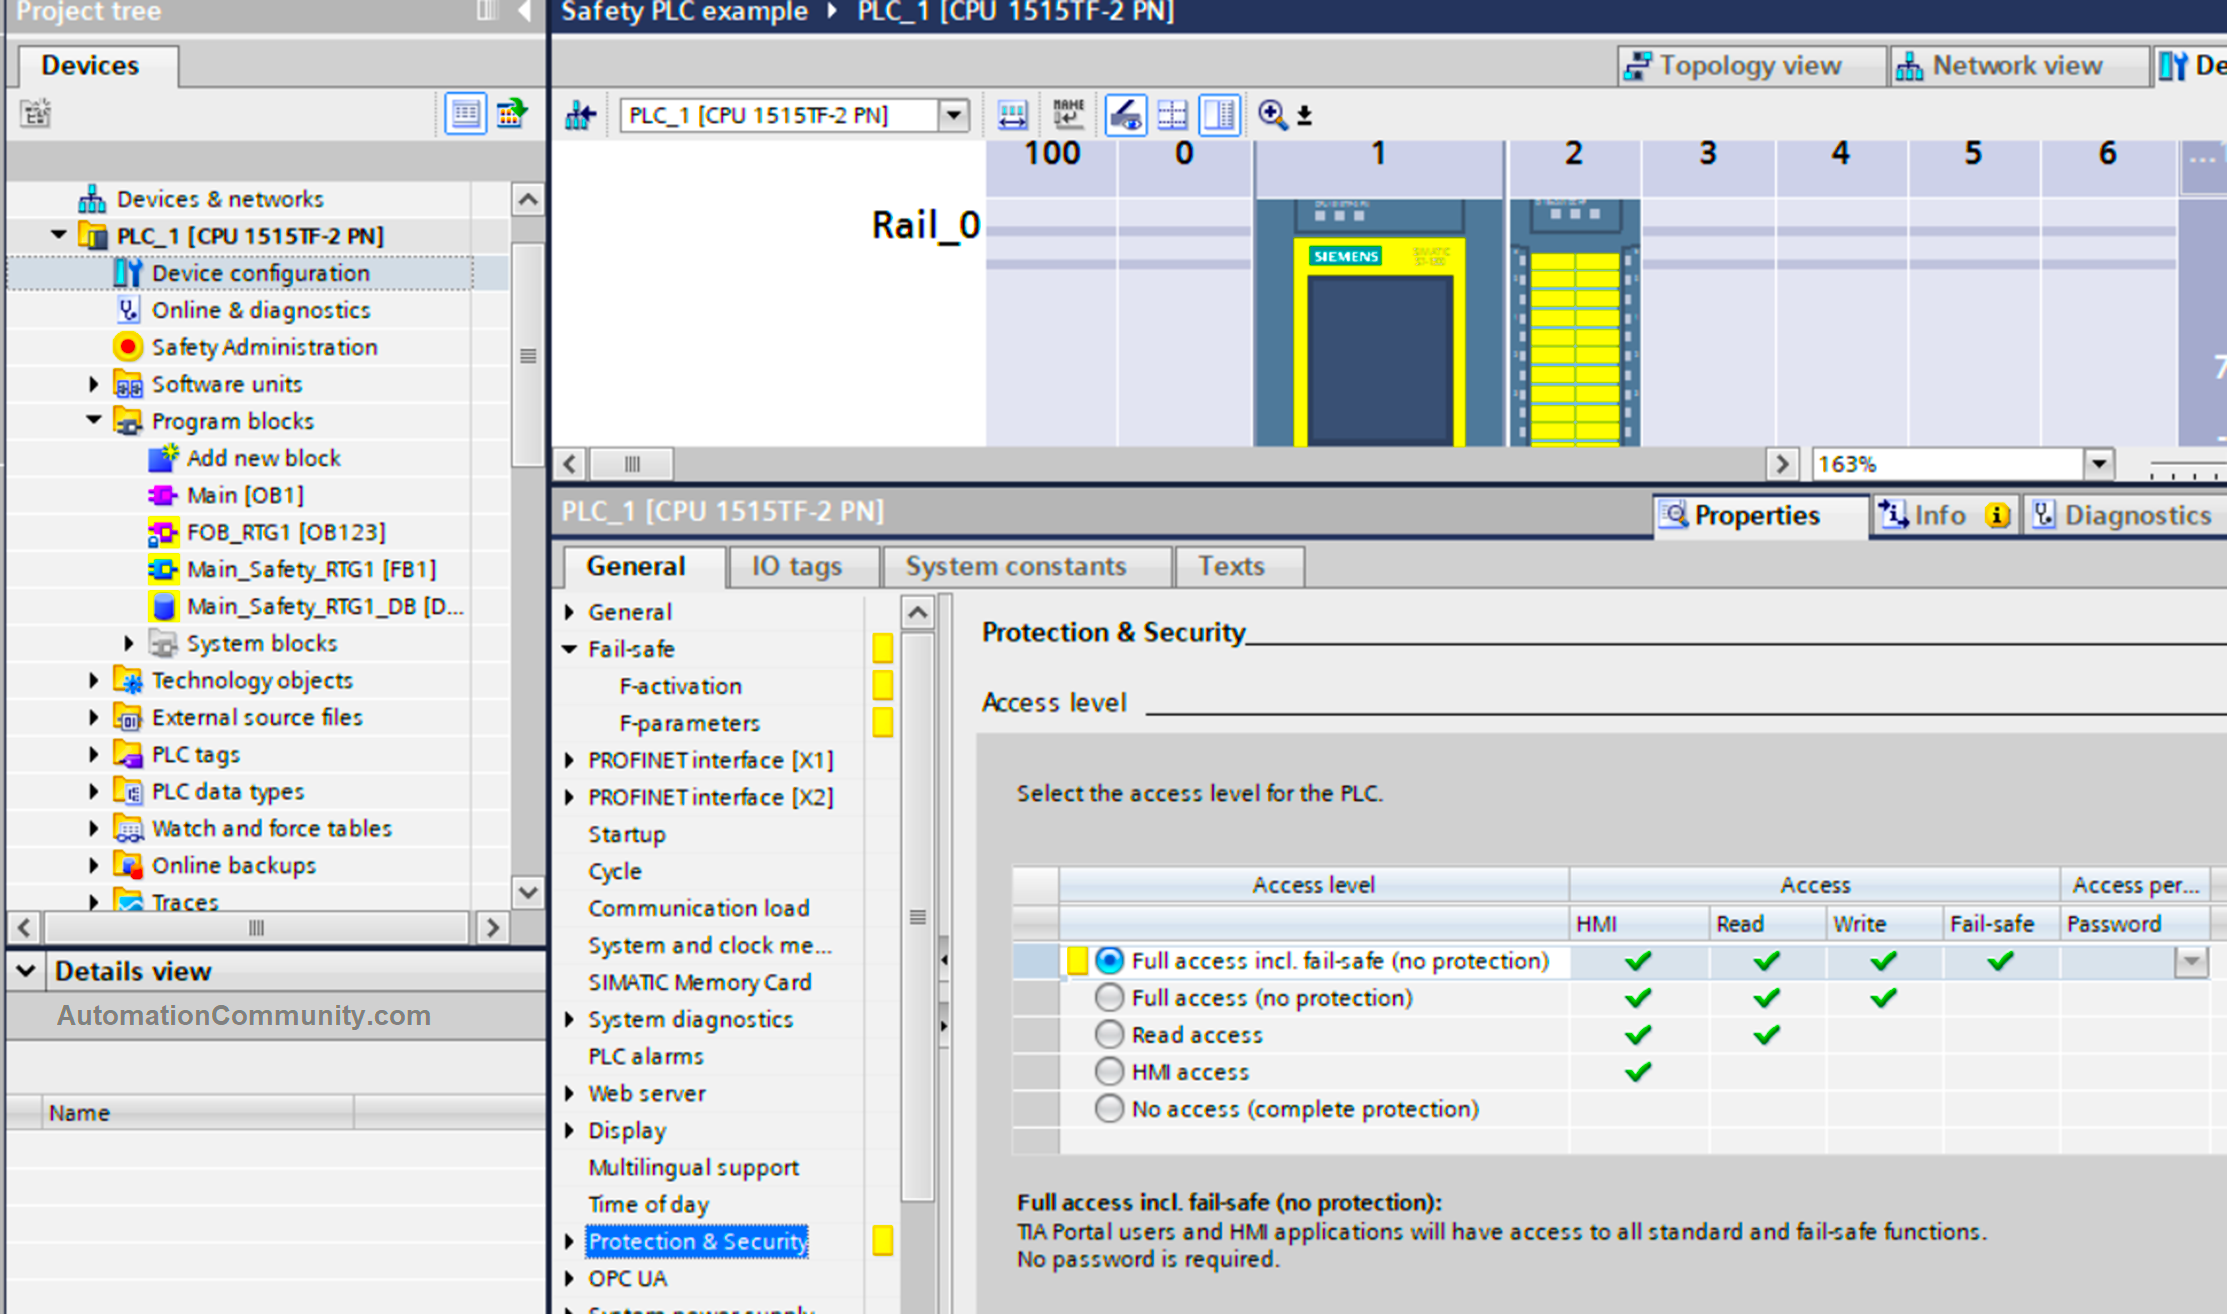This screenshot has height=1314, width=2227.
Task: Open Safety Administration in the project tree
Action: pos(265,347)
